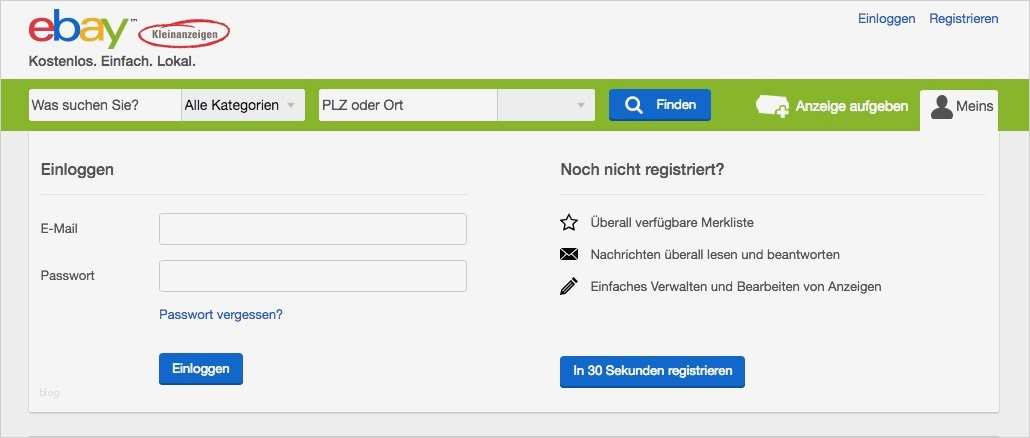This screenshot has height=438, width=1030.
Task: Click the Passwort vergessen? link
Action: tap(221, 315)
